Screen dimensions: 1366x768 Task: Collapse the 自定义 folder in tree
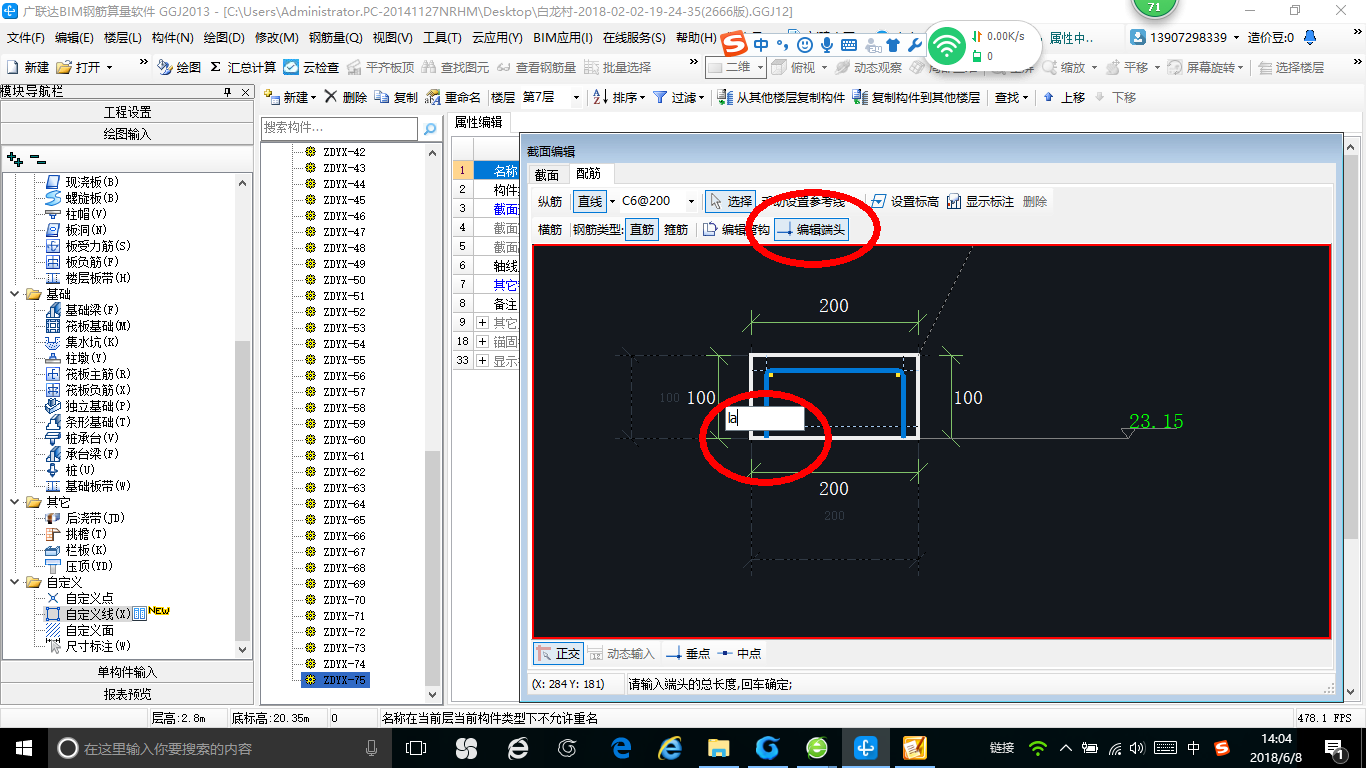pyautogui.click(x=15, y=582)
